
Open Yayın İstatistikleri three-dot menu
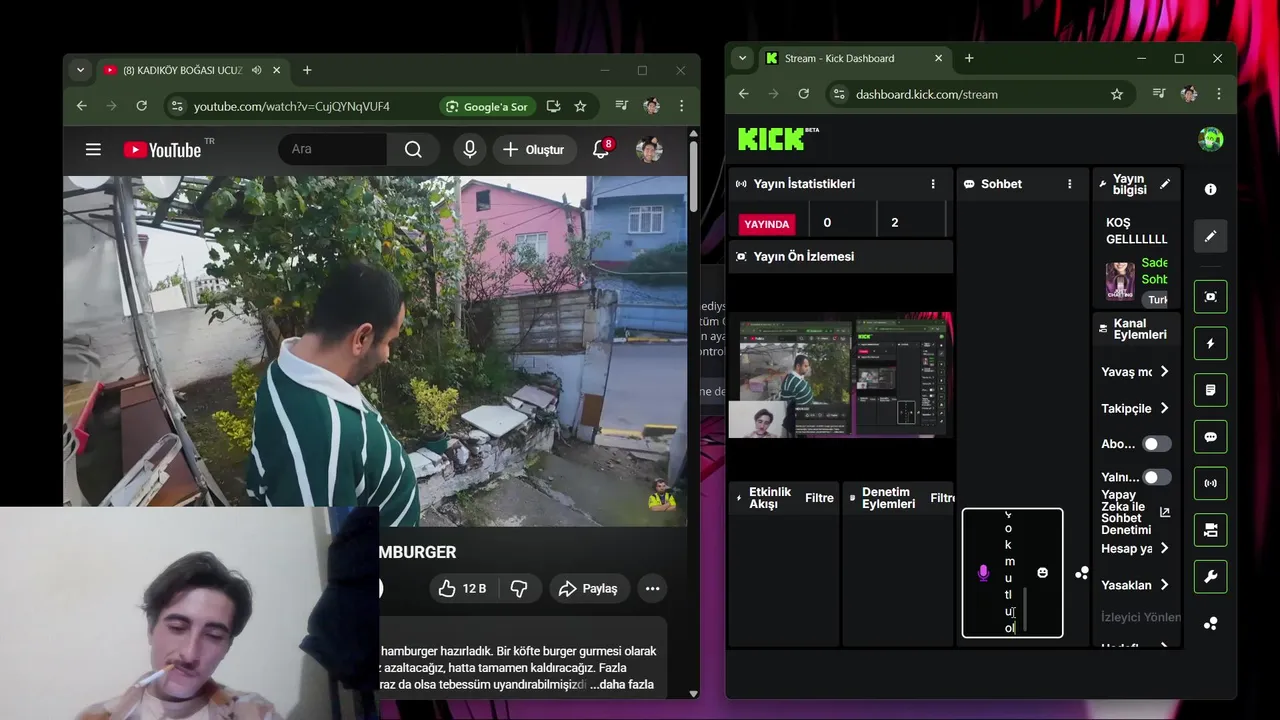[x=933, y=184]
